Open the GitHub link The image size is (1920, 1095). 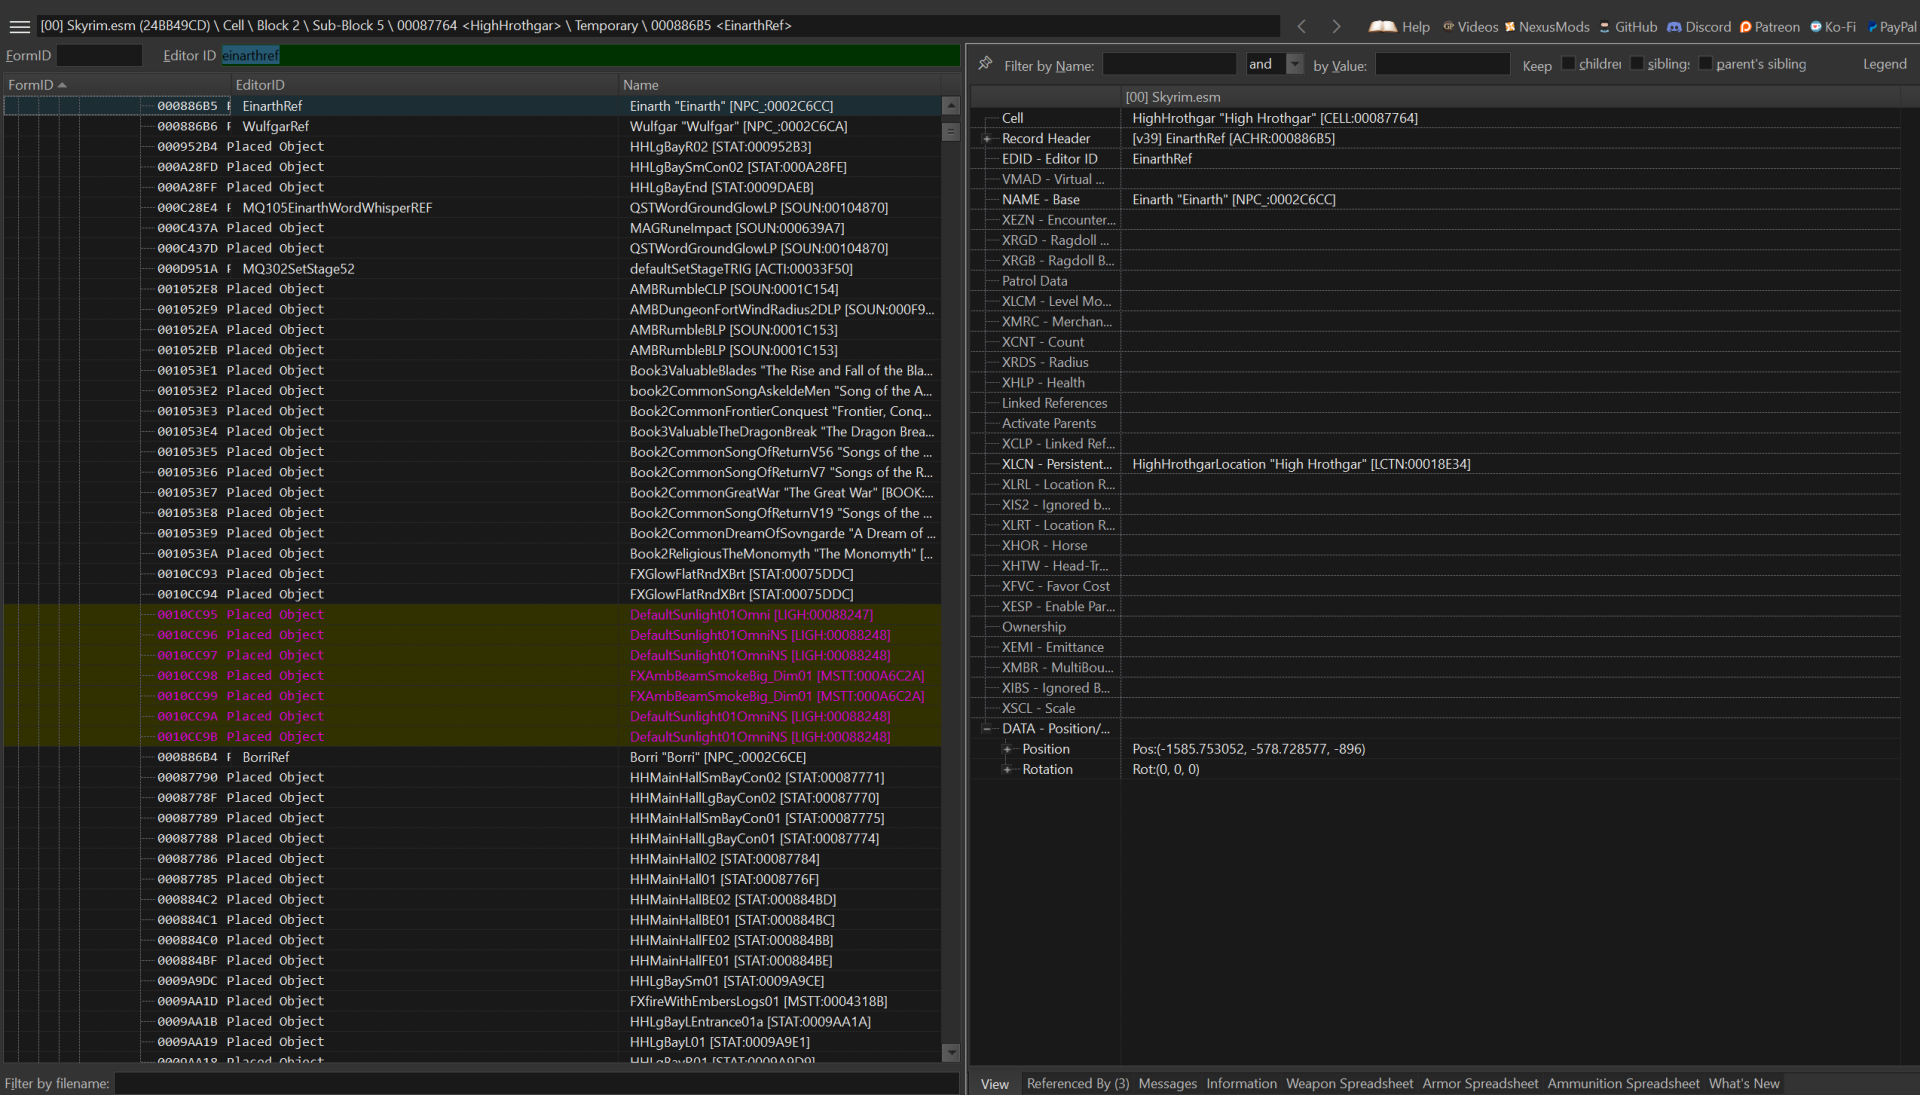pos(1628,27)
